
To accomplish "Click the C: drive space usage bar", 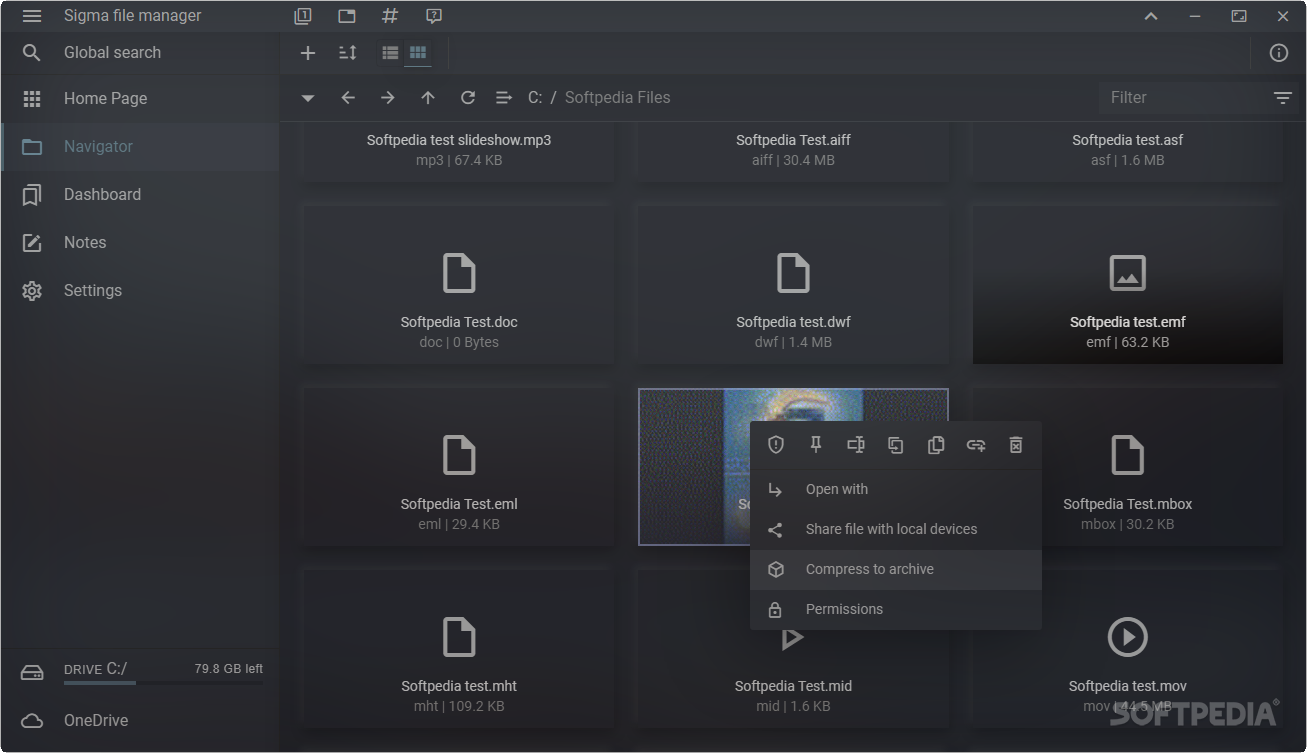I will [163, 683].
